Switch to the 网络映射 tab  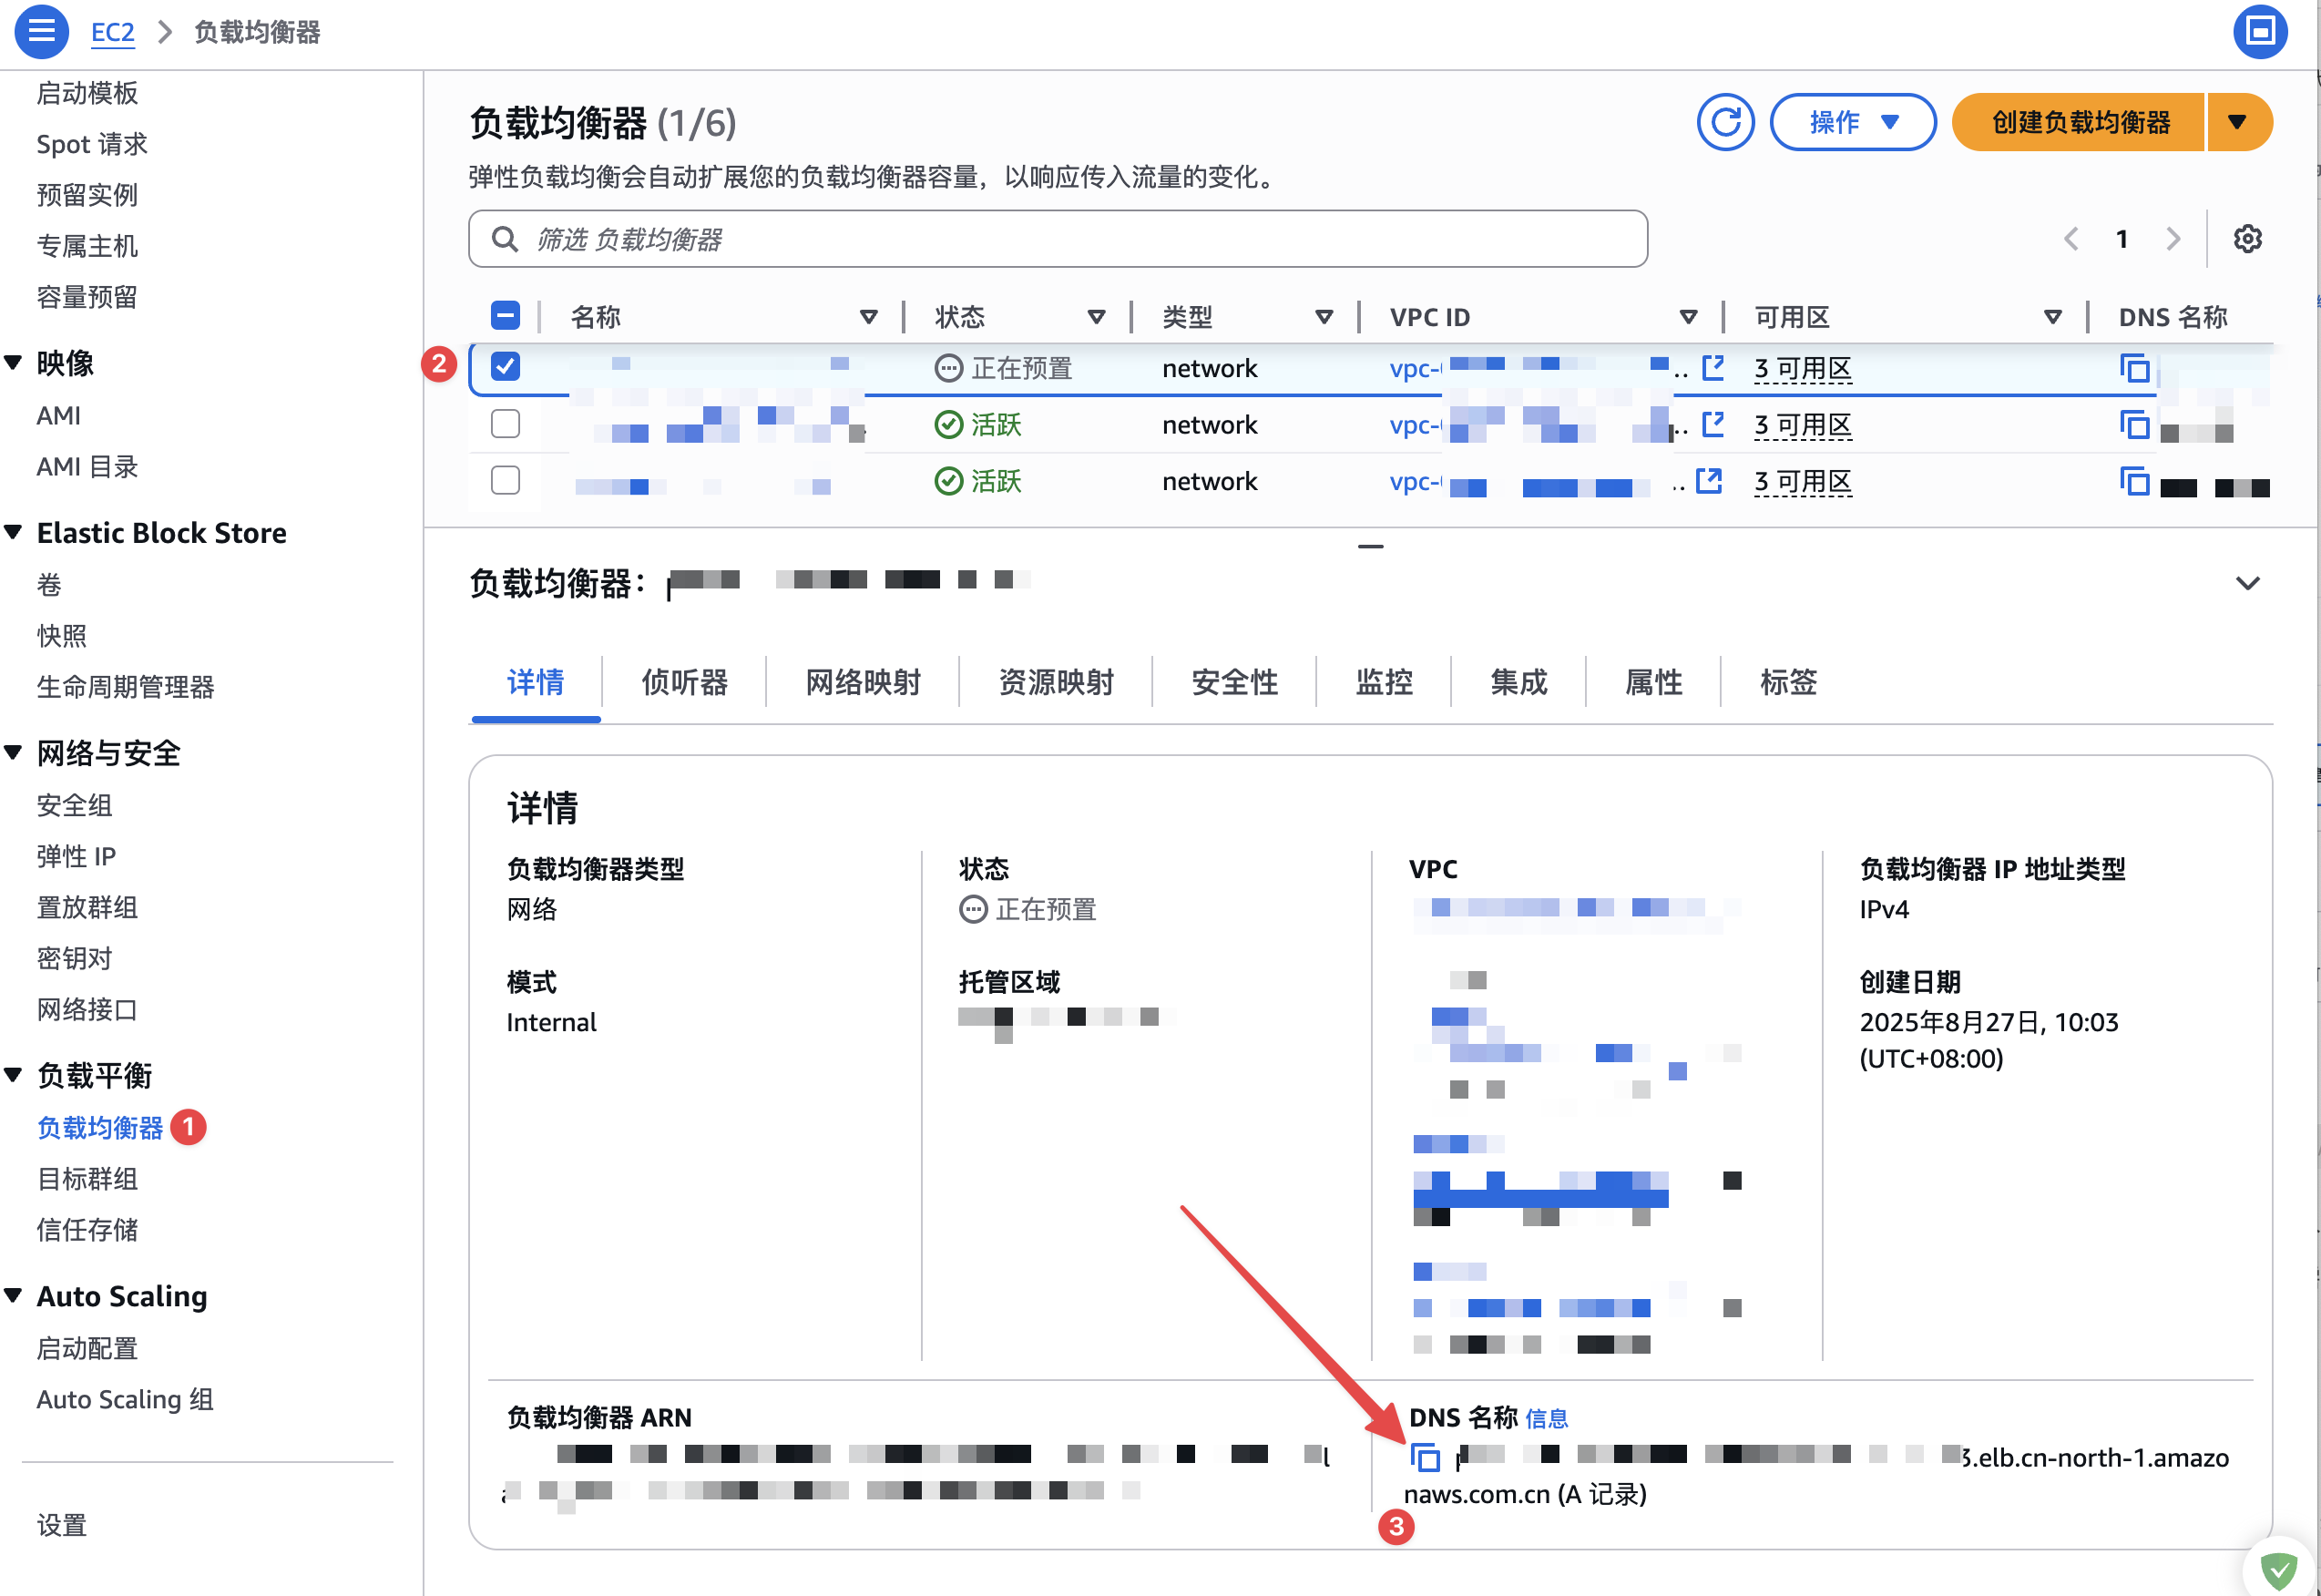863,682
